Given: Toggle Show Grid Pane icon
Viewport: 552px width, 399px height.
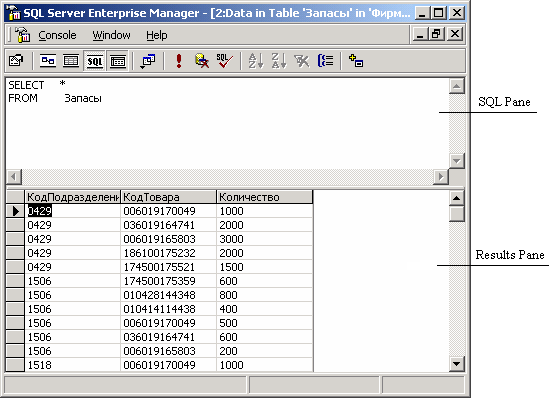Looking at the screenshot, I should 71,61.
